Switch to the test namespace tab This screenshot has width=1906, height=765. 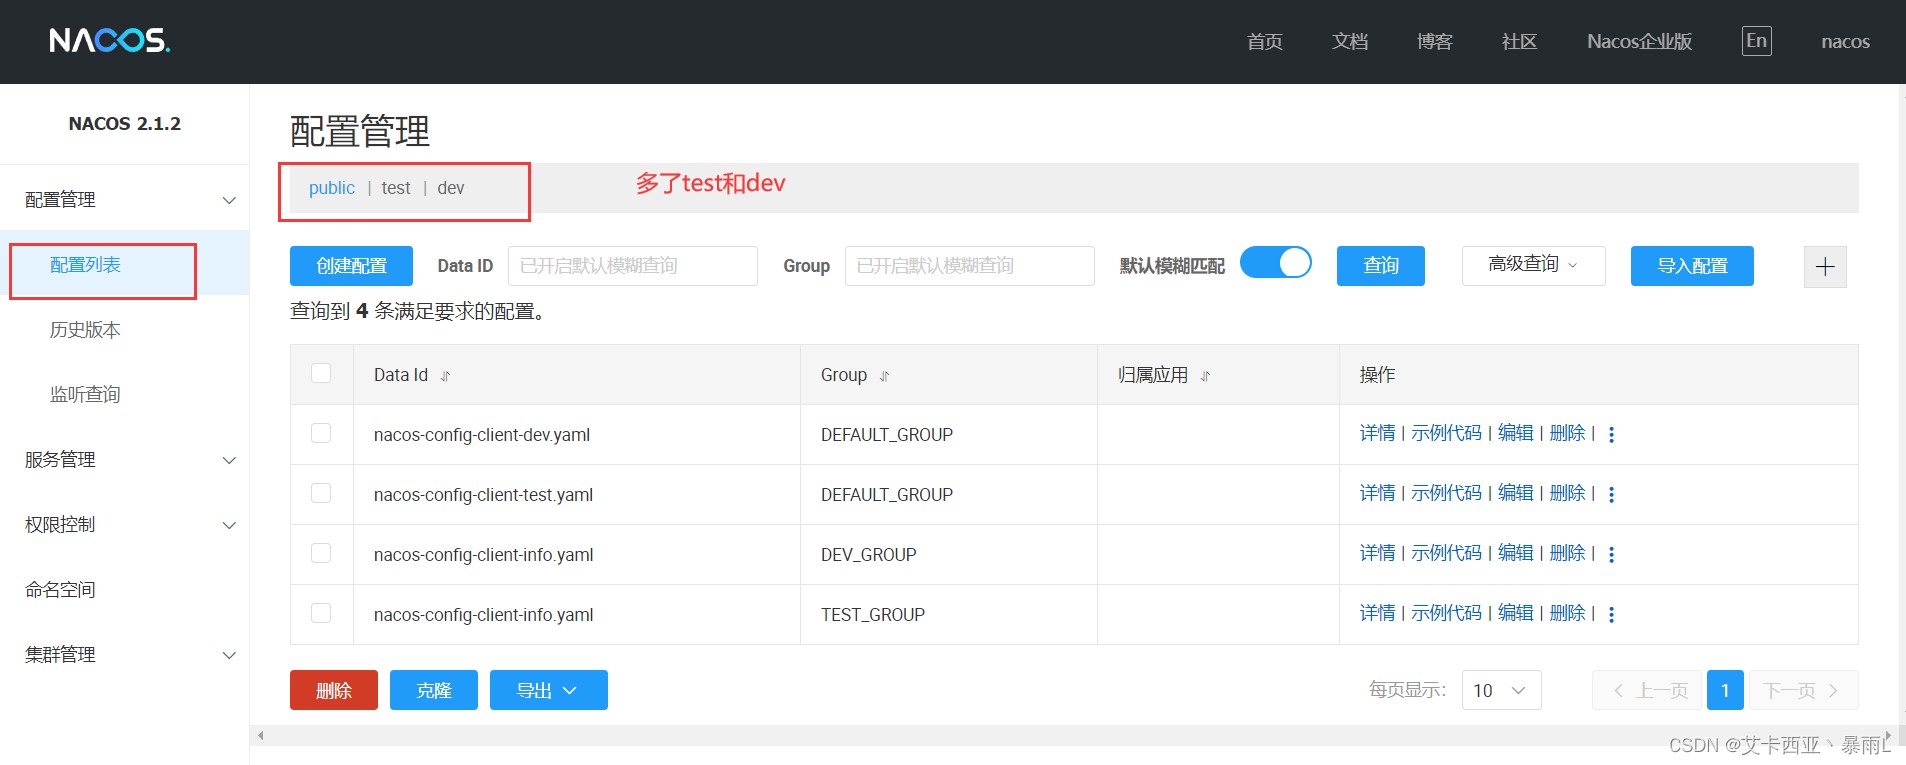coord(395,188)
